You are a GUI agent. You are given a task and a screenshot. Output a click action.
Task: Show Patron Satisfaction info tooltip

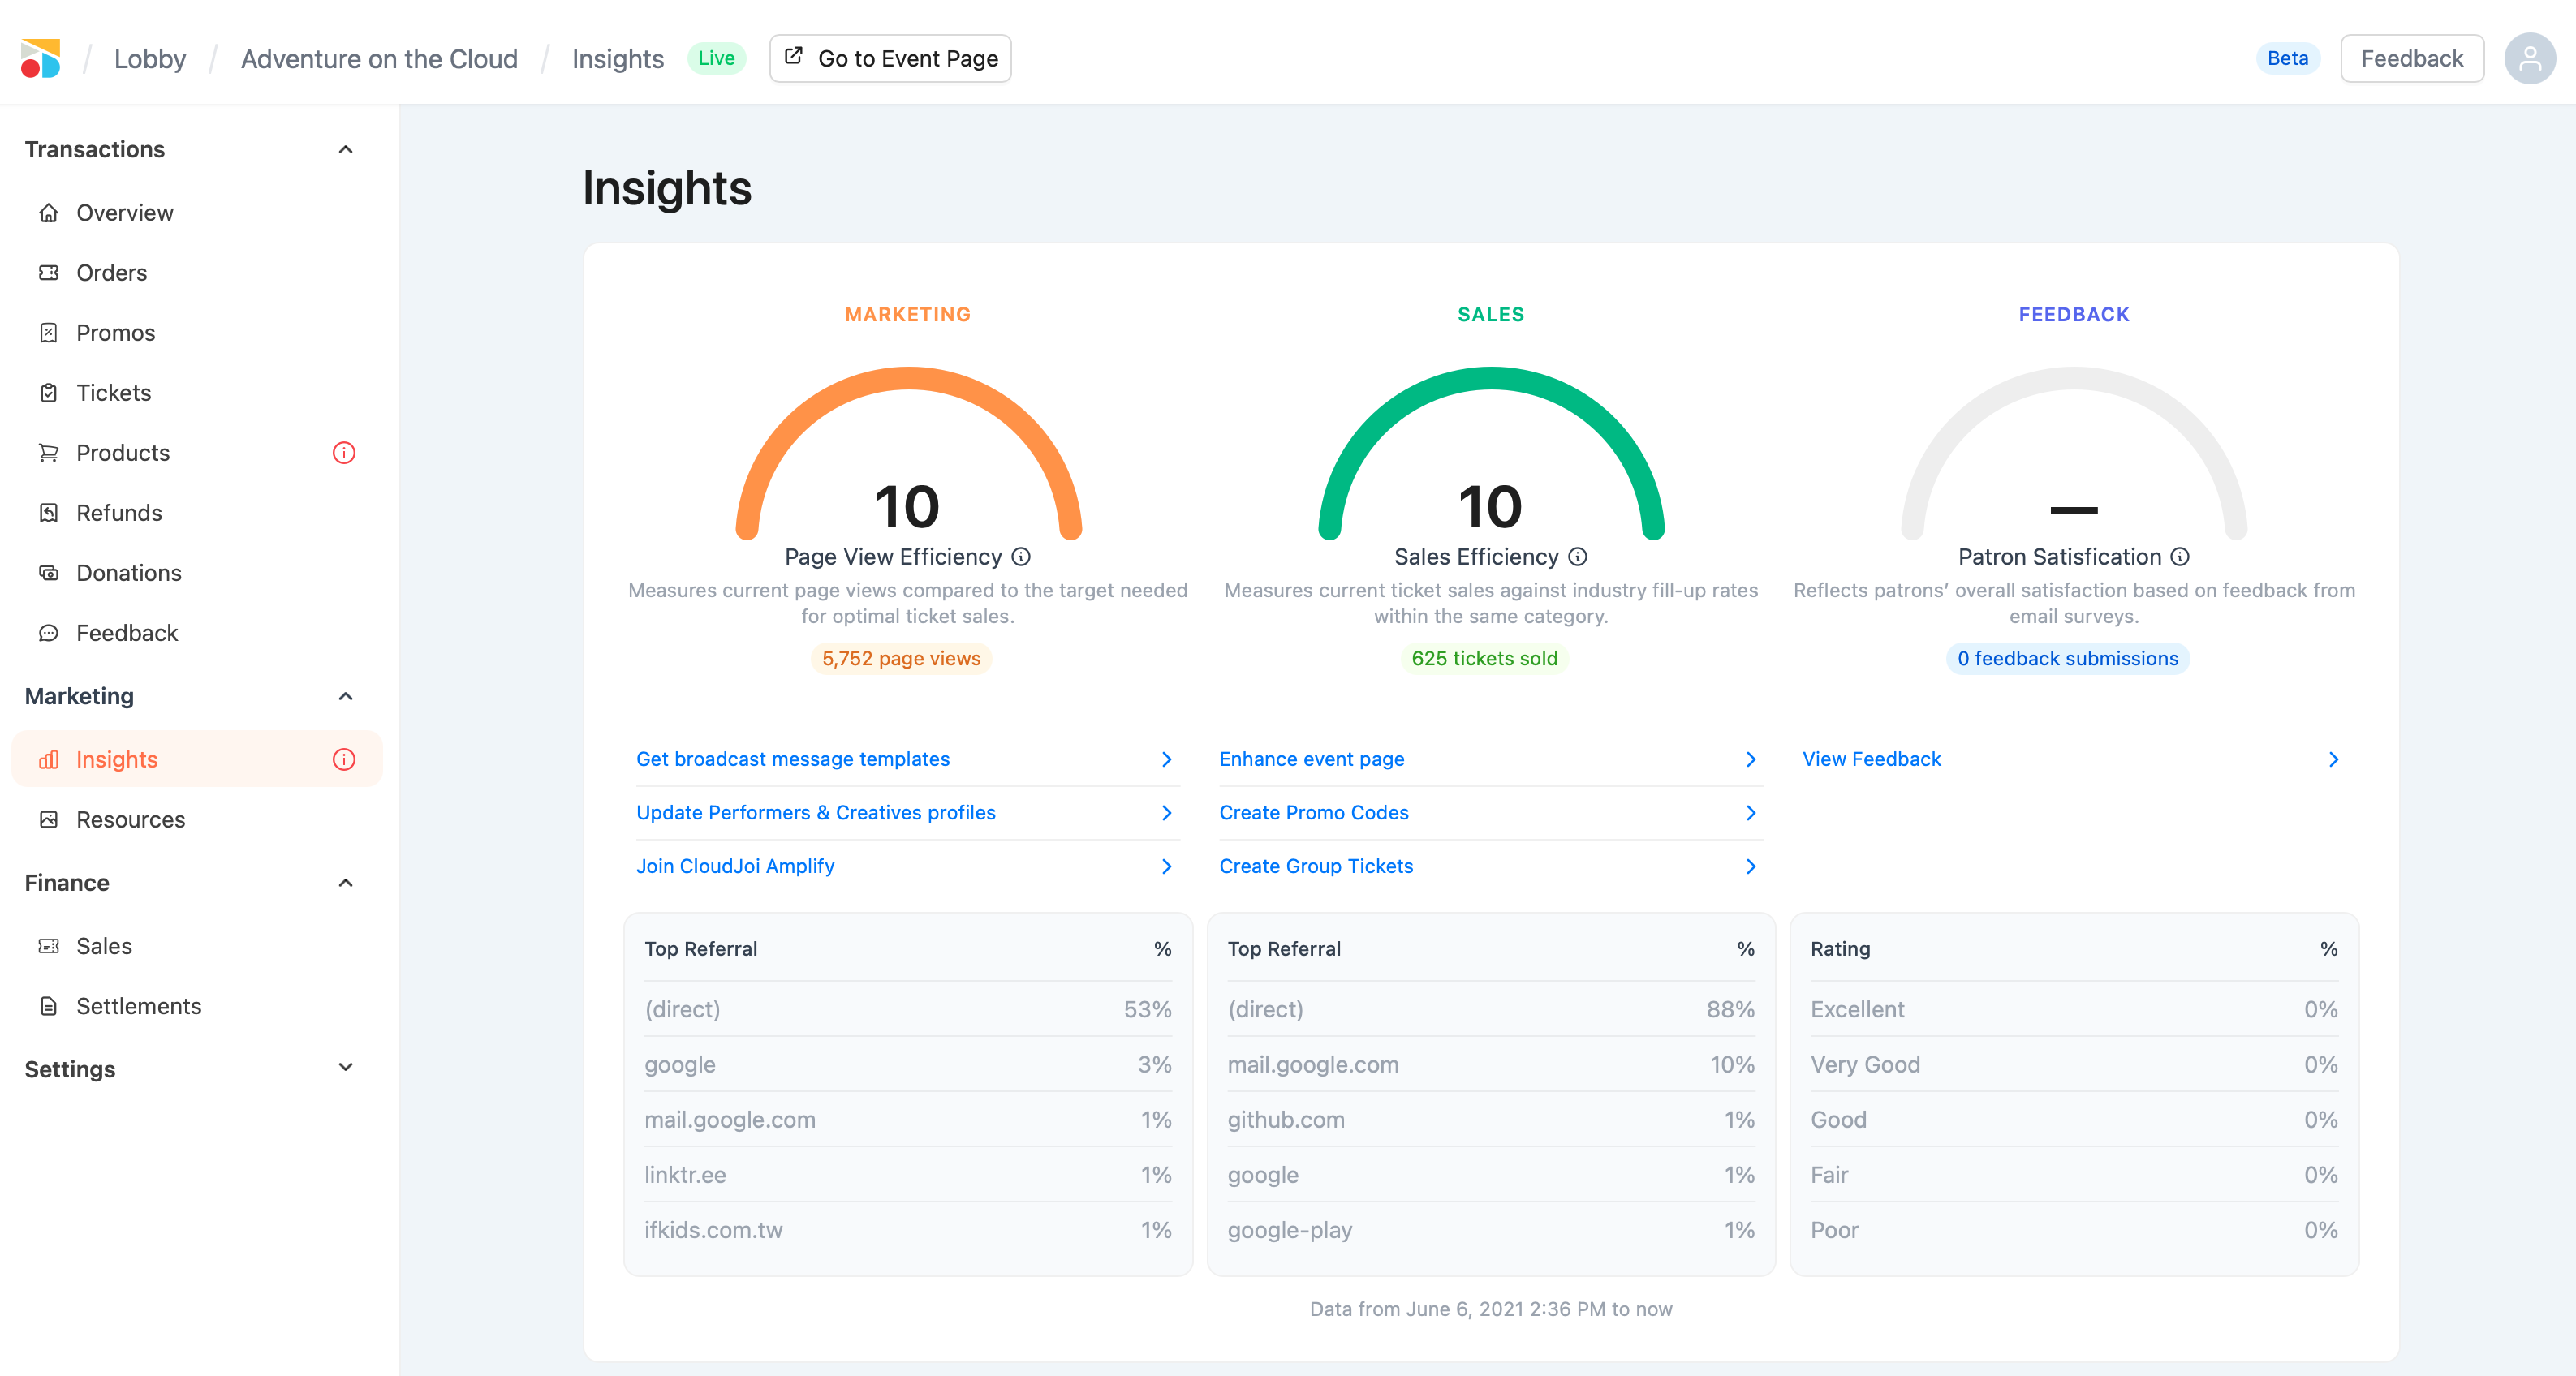tap(2180, 557)
